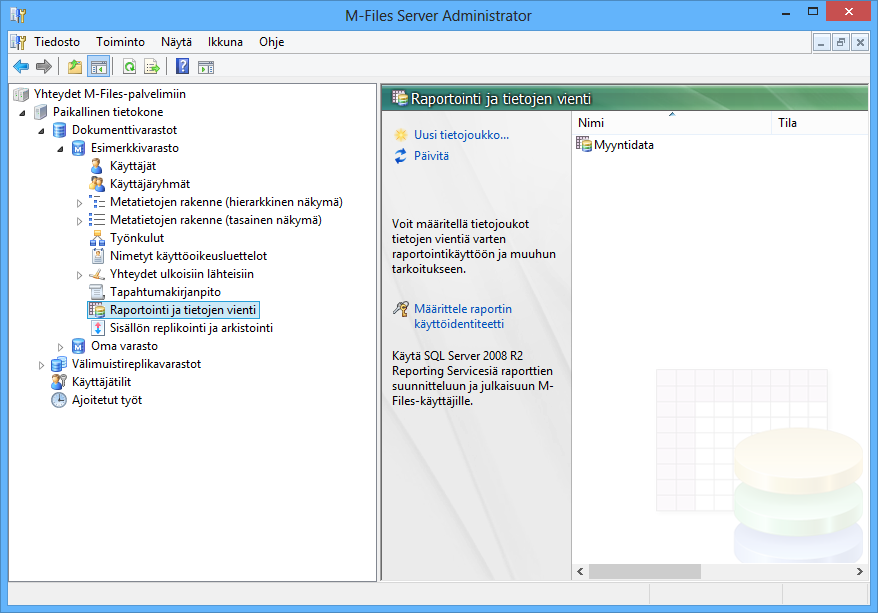Click the Sisällön replikointi ja arkistointi icon
This screenshot has height=613, width=878.
[97, 328]
